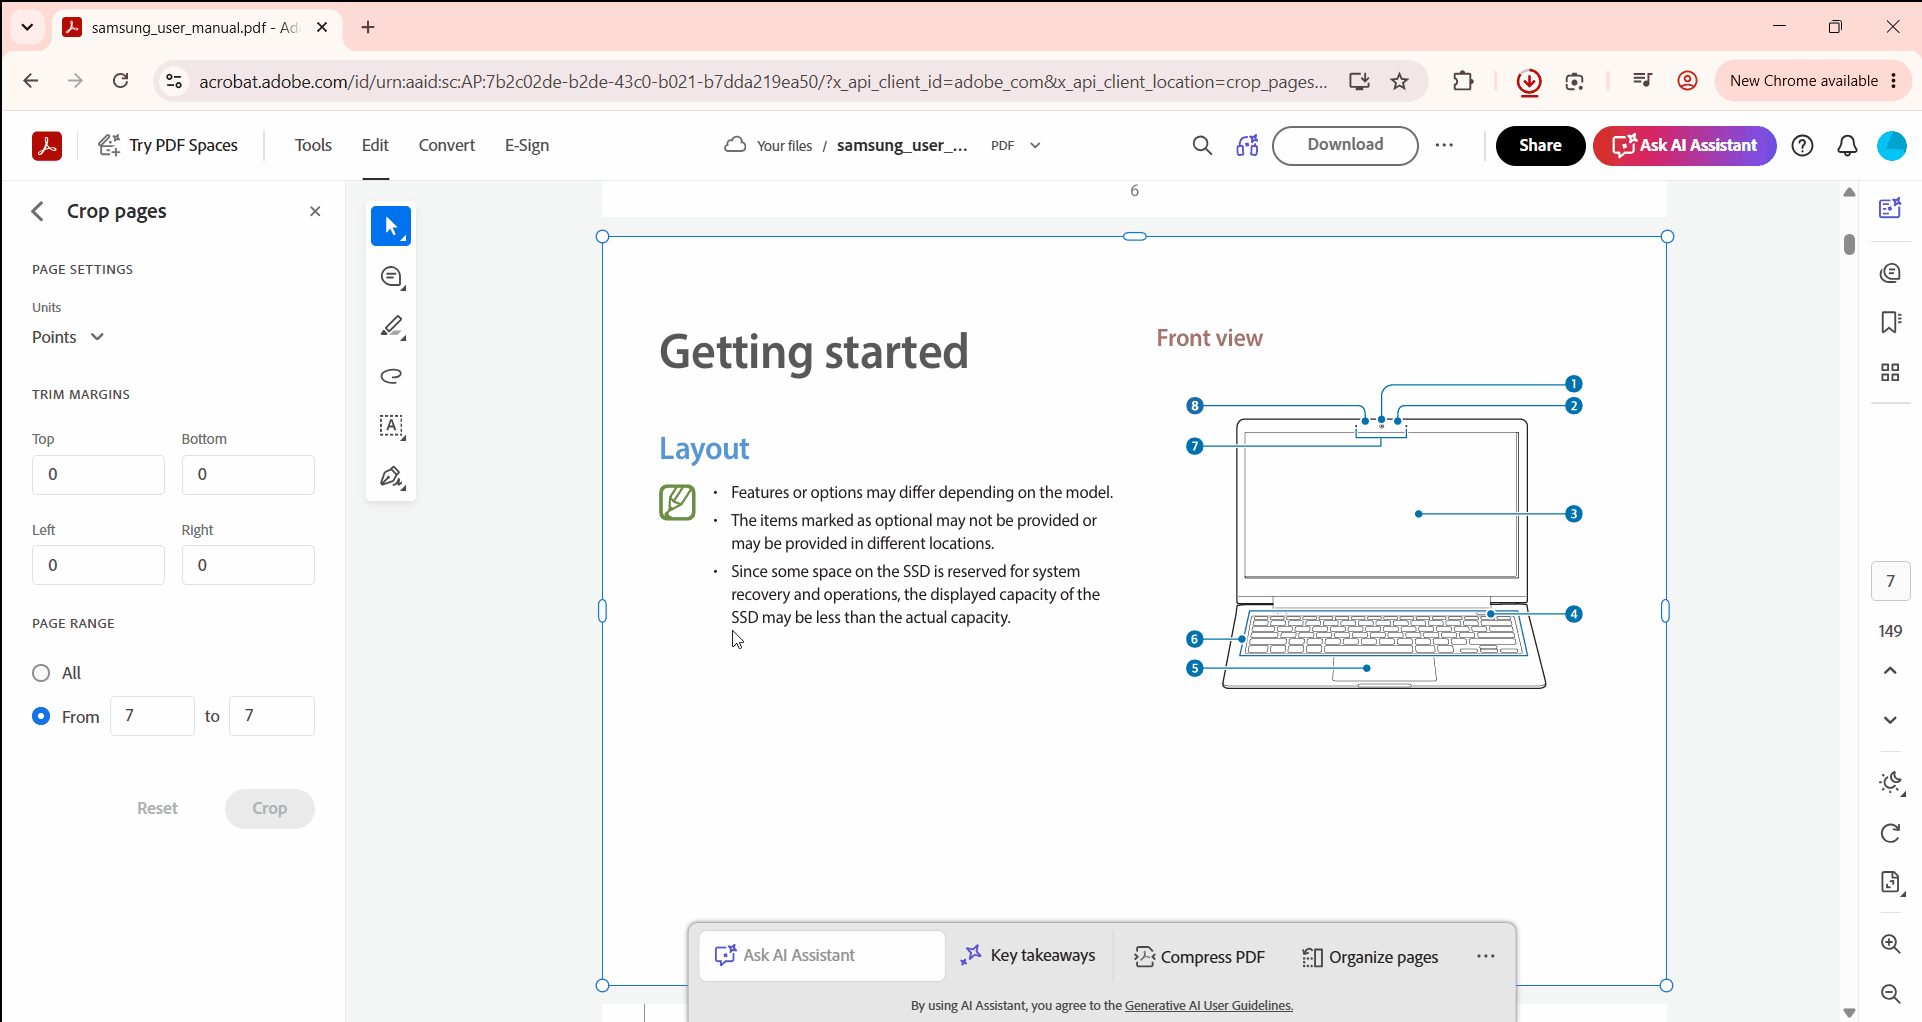Open the Edit menu
The height and width of the screenshot is (1022, 1922).
(375, 146)
